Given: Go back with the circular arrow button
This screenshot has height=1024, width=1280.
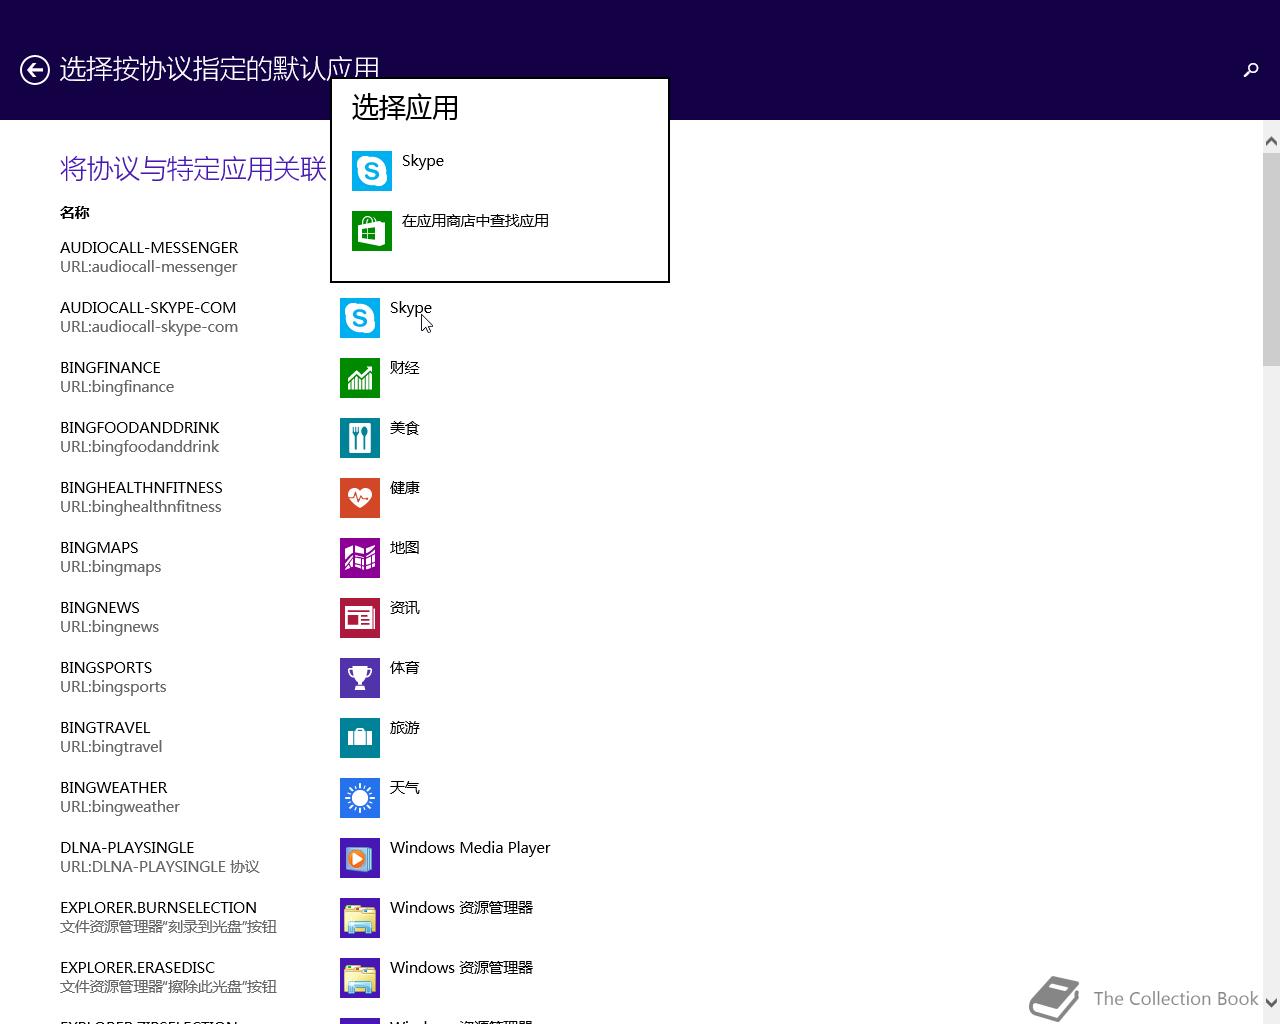Looking at the screenshot, I should click(35, 70).
